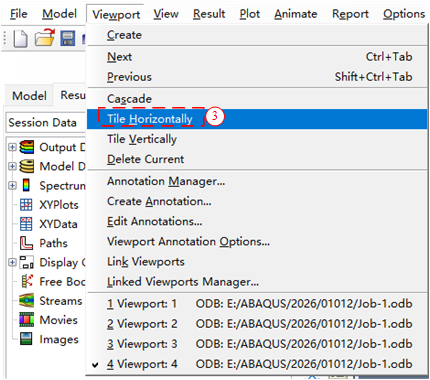Open the File menu
This screenshot has width=430, height=380.
click(x=18, y=14)
